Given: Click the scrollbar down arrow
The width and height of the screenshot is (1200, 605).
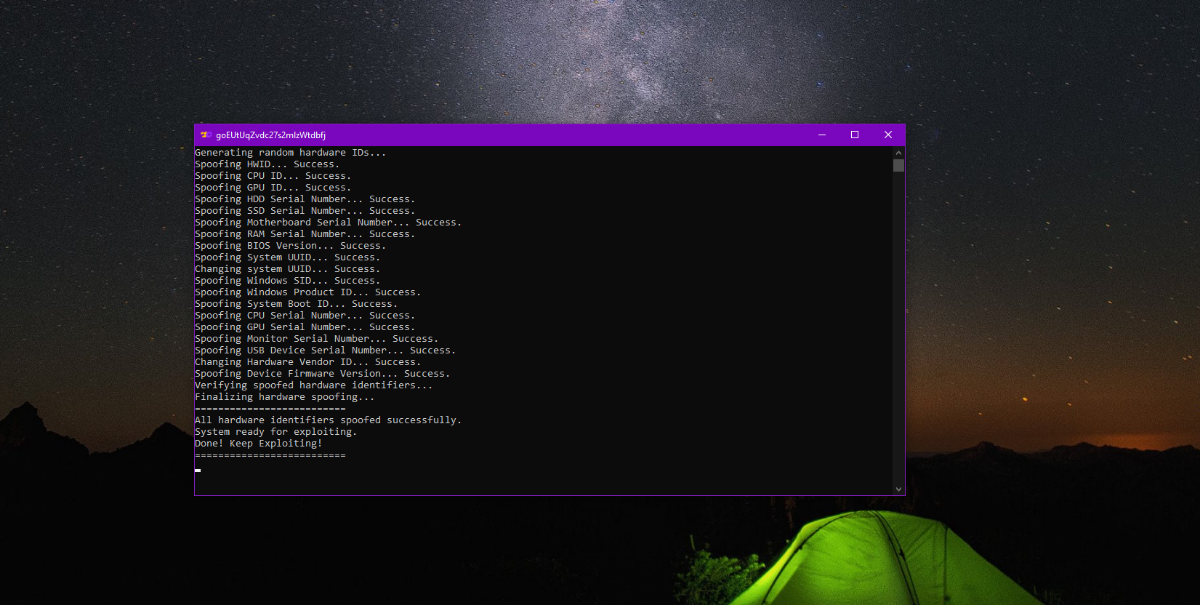Looking at the screenshot, I should [898, 488].
